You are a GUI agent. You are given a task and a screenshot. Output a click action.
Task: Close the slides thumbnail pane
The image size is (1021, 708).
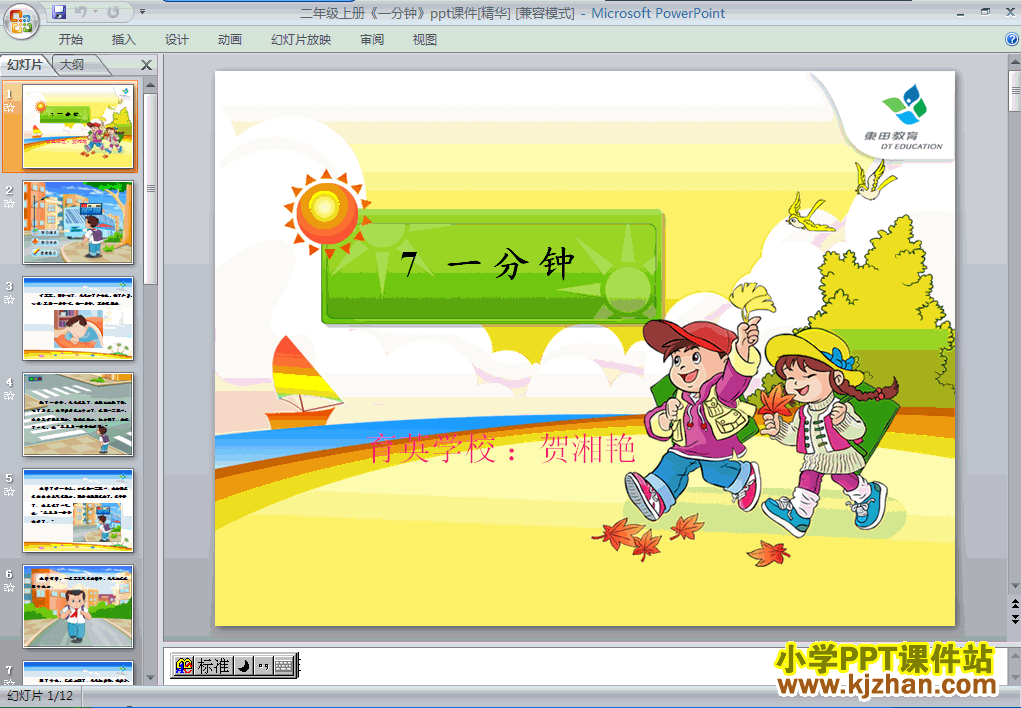(147, 64)
